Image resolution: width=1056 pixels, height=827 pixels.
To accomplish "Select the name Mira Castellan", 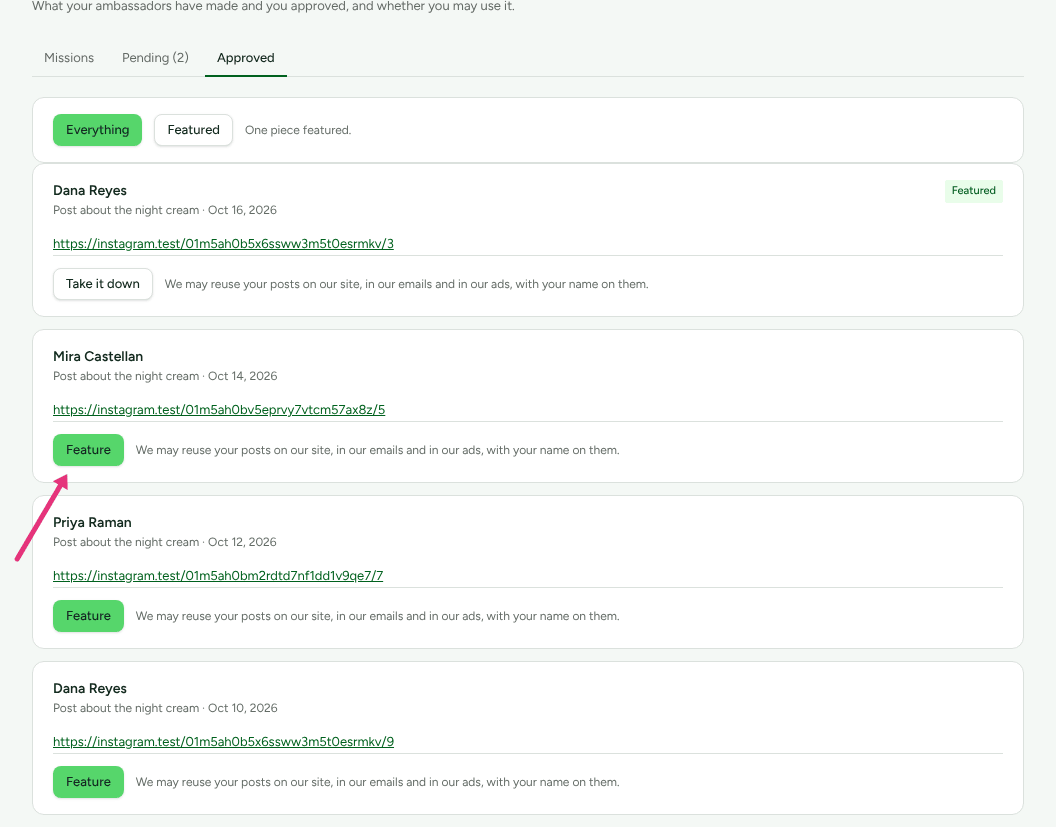I will point(98,356).
